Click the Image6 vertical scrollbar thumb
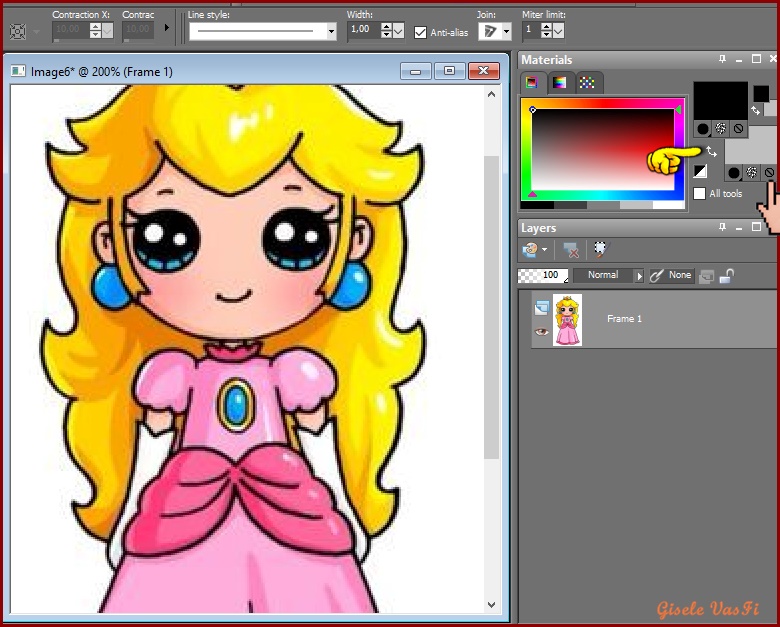 [x=491, y=307]
